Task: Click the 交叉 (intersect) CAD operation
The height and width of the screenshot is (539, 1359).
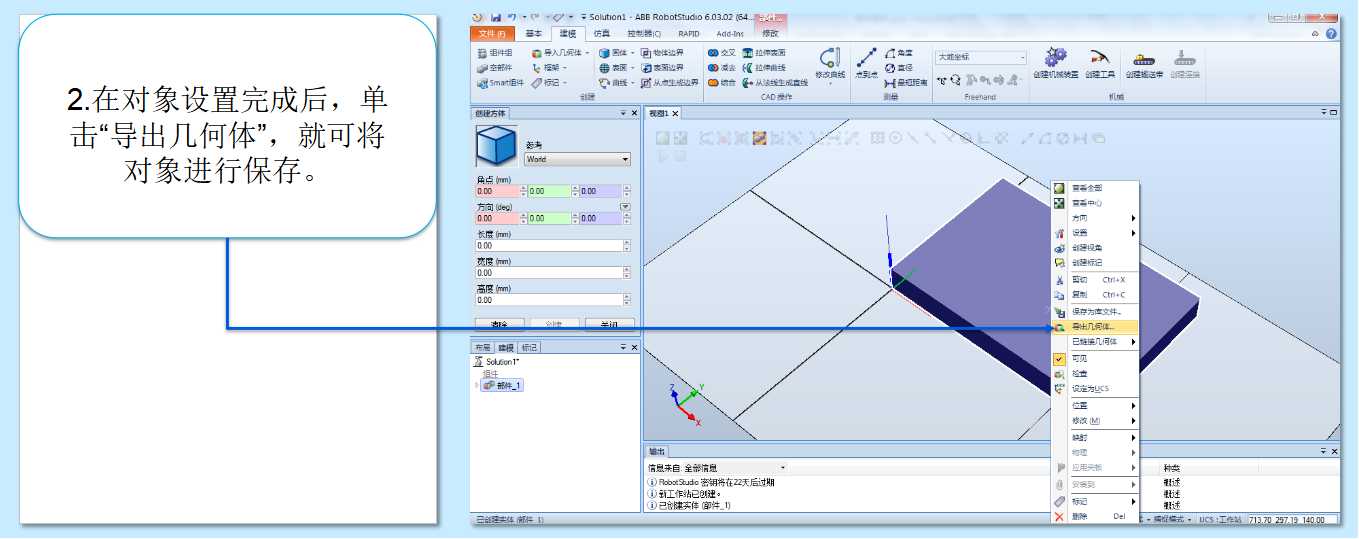Action: (x=721, y=53)
